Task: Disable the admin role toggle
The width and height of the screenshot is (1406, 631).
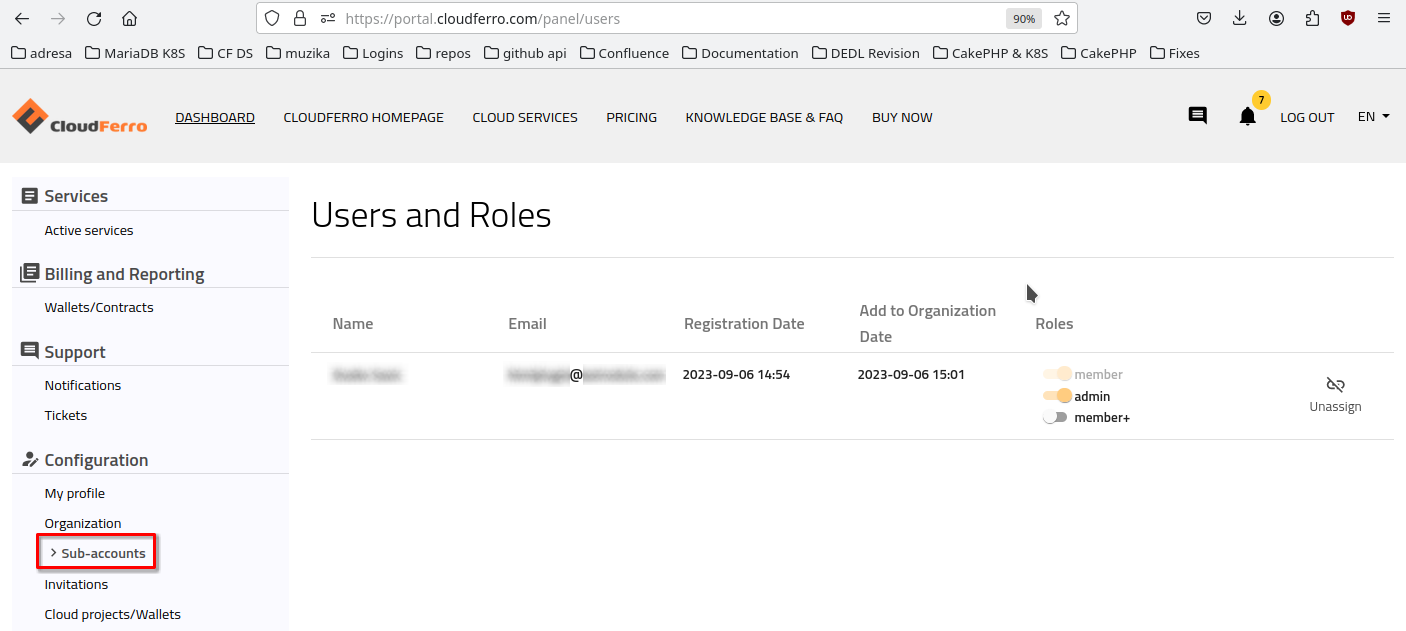Action: point(1058,395)
